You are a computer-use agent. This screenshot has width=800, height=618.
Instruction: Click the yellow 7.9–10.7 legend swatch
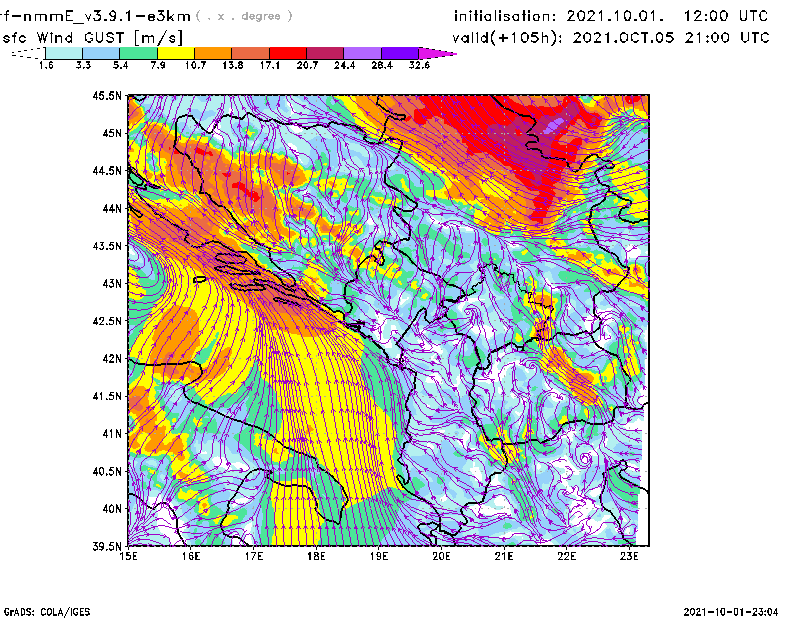pyautogui.click(x=176, y=53)
